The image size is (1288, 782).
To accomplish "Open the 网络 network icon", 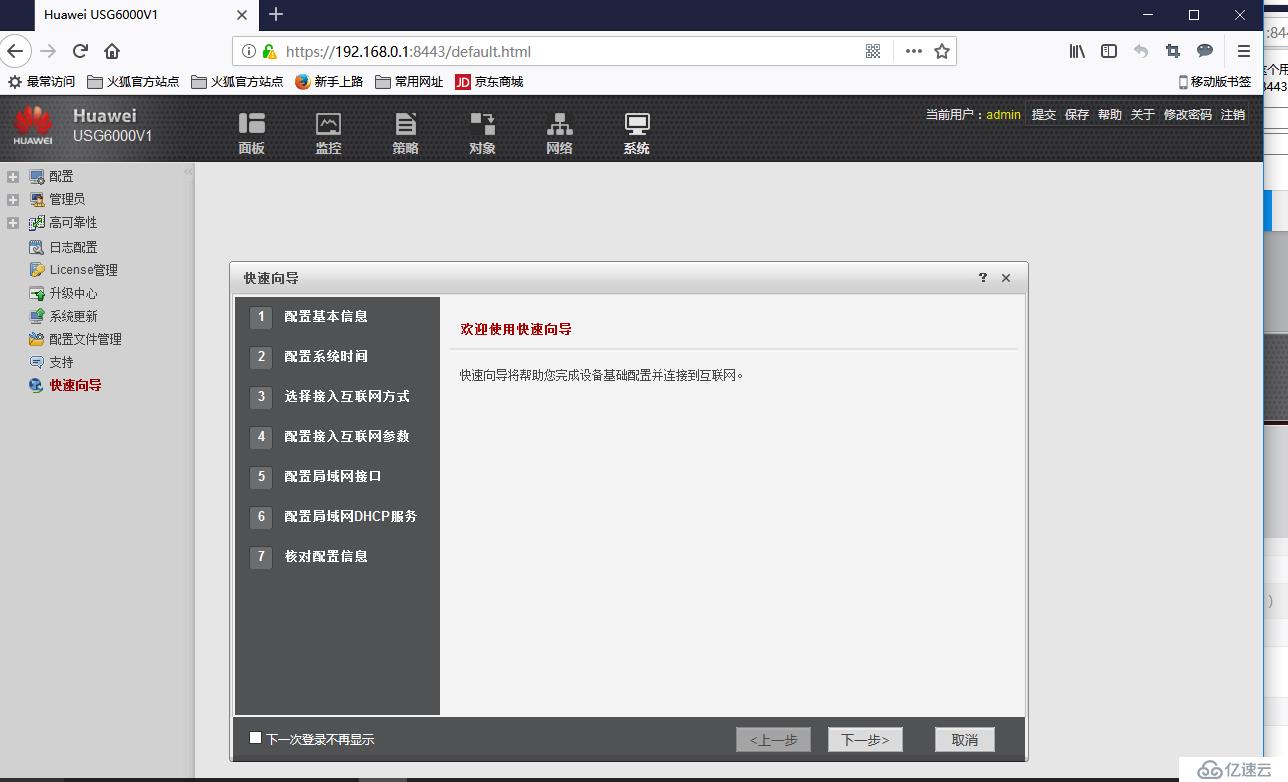I will point(559,134).
